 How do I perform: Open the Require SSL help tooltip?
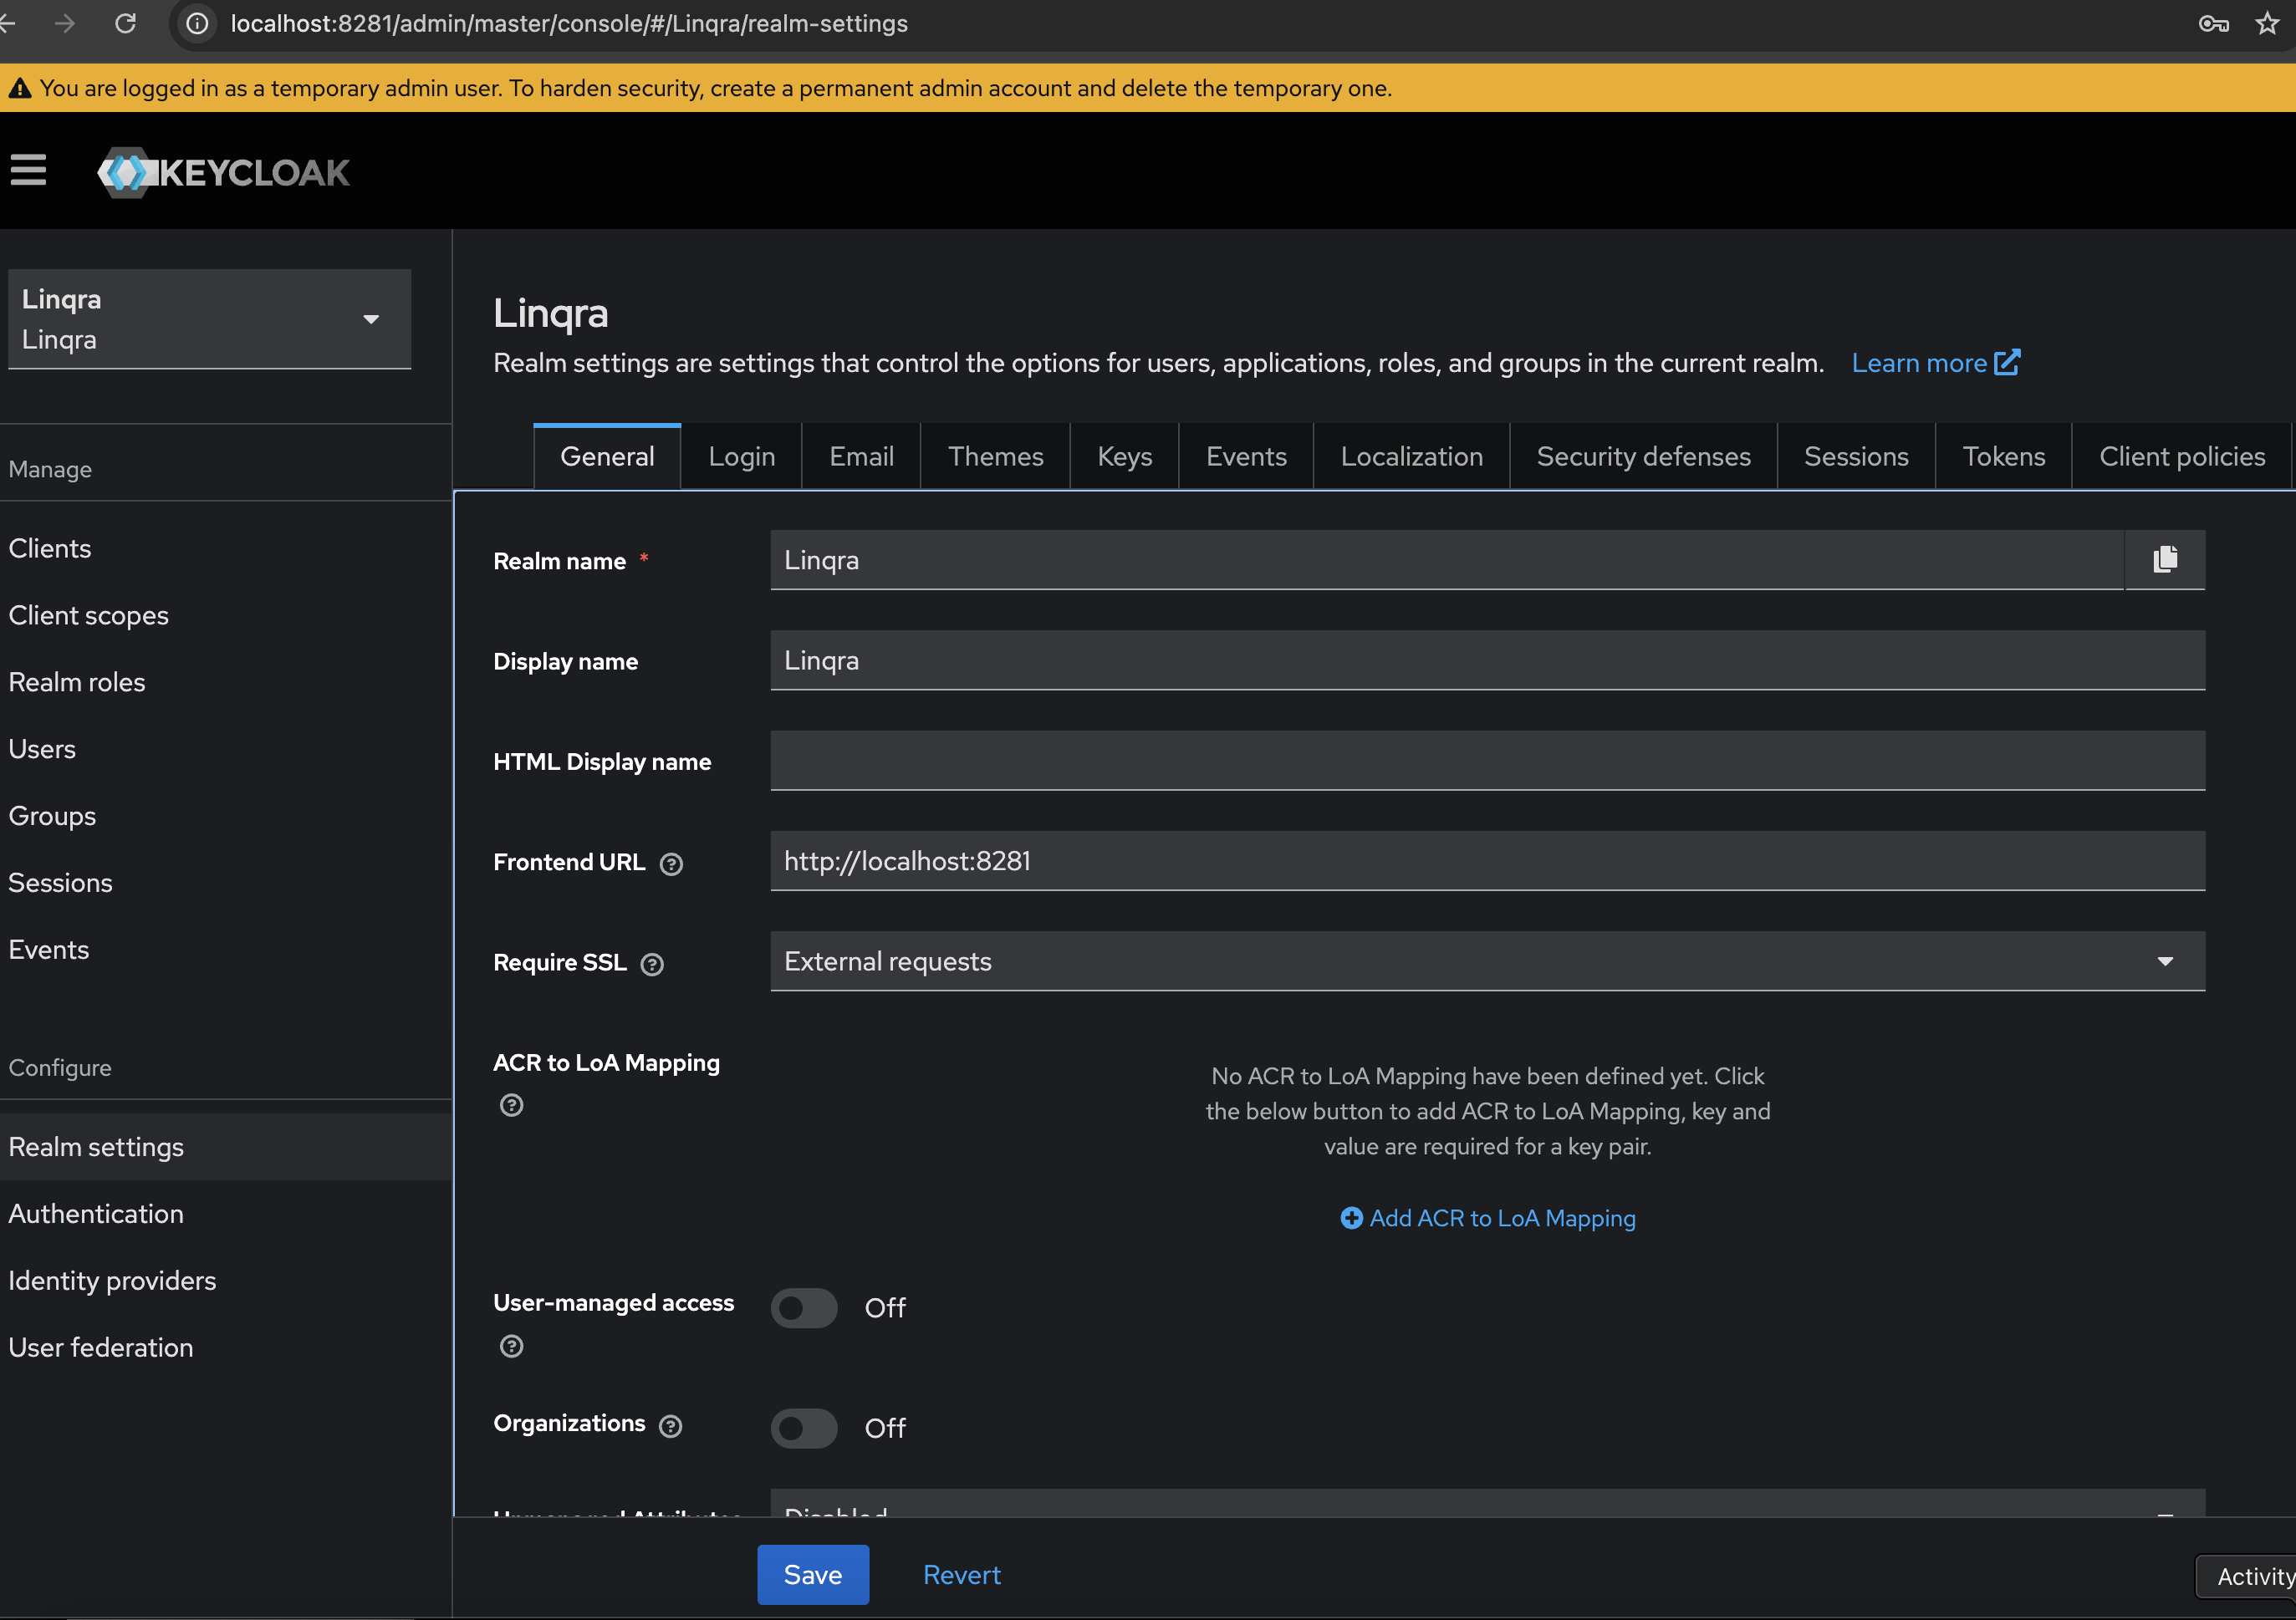point(651,964)
